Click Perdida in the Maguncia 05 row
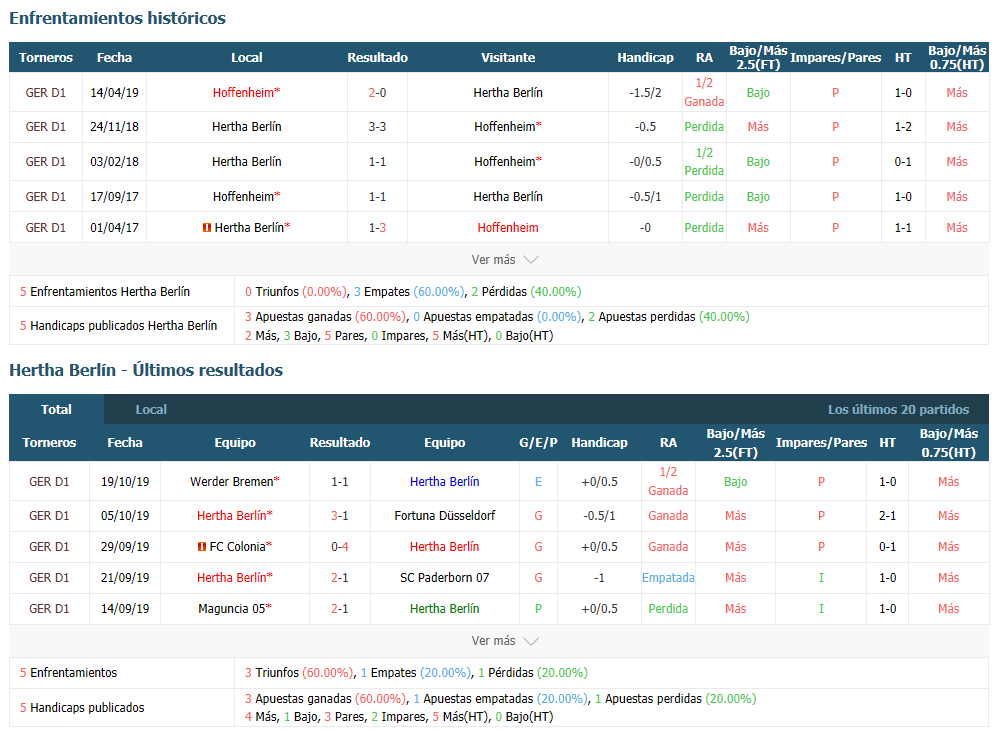 tap(668, 609)
